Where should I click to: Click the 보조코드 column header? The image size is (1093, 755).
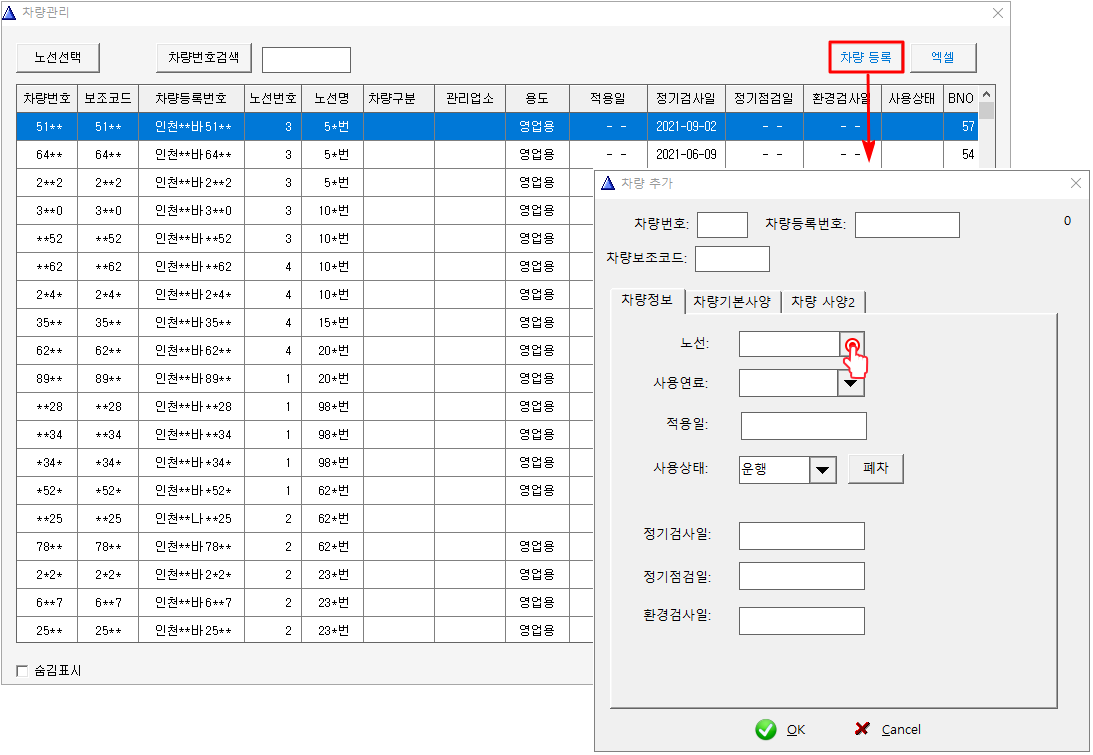click(108, 98)
